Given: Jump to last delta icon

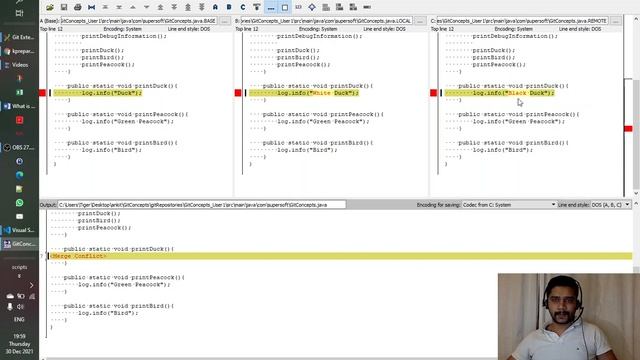Looking at the screenshot, I should tap(119, 7).
